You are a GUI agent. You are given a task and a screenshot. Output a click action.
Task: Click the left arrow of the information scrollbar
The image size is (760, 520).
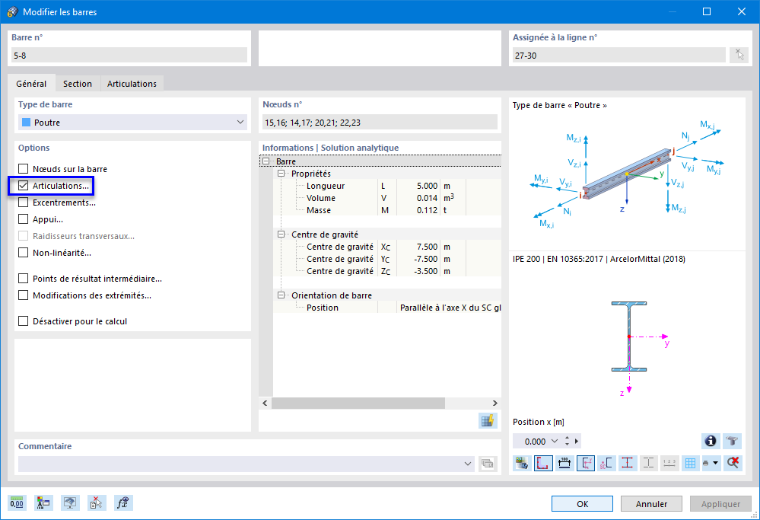[265, 403]
